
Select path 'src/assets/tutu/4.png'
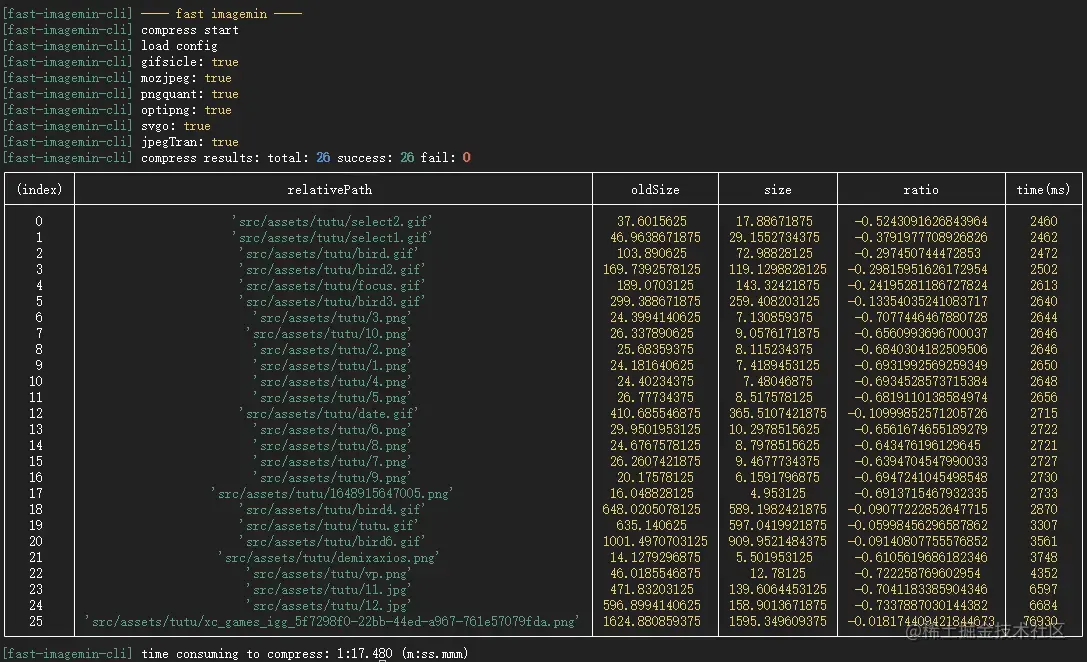tap(332, 381)
